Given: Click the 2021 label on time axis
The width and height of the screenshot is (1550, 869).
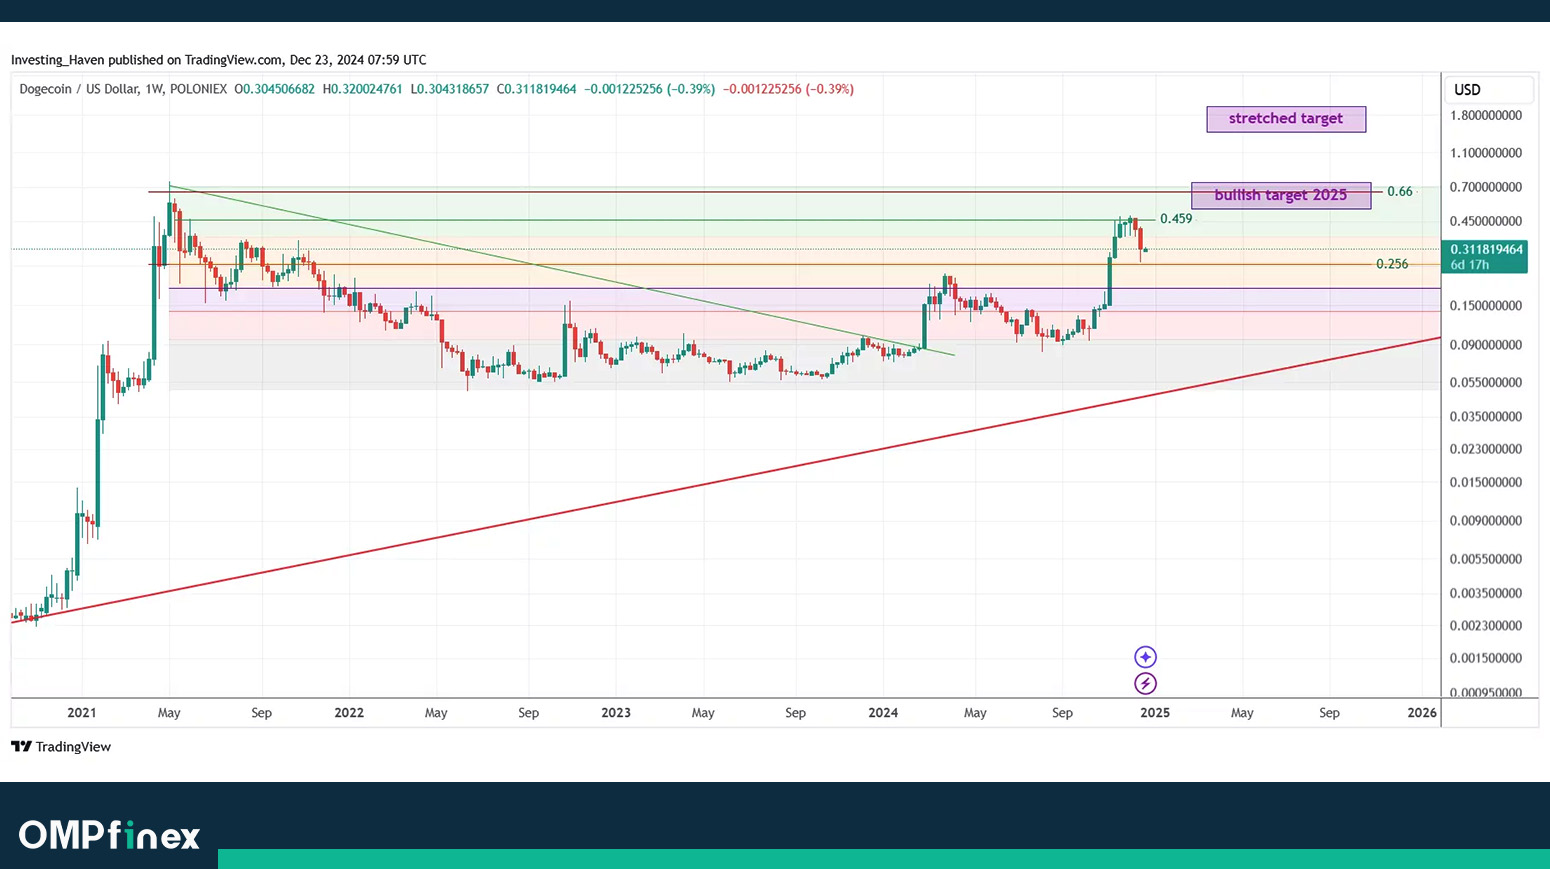Looking at the screenshot, I should [x=82, y=713].
